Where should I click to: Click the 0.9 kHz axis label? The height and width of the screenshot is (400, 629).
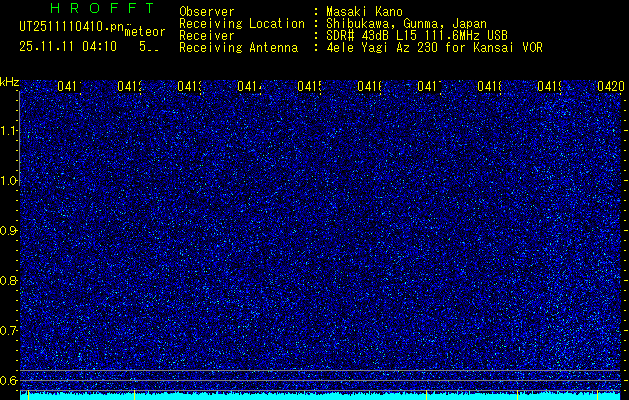[8, 231]
